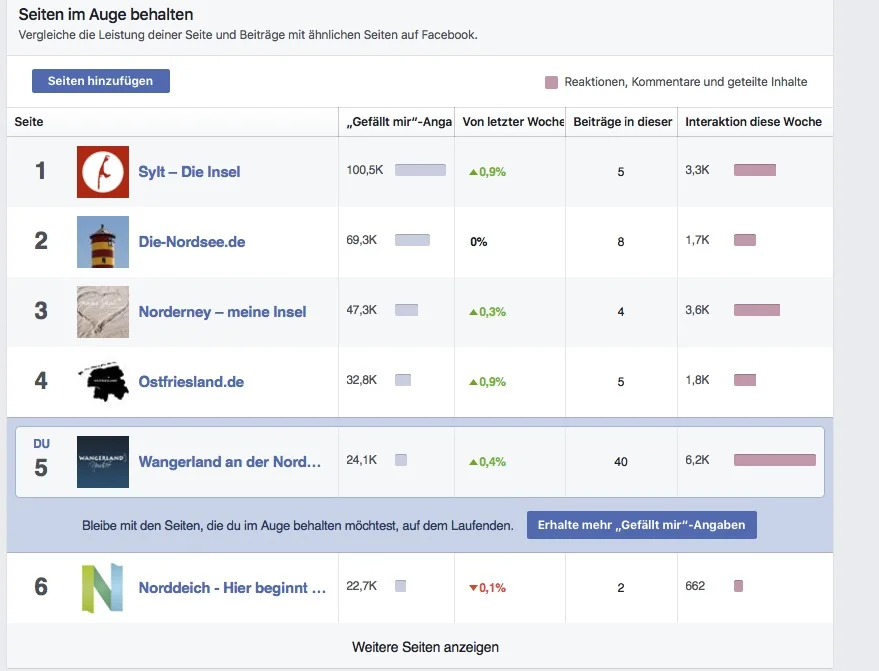Click the interaction bar in the Sylt row
The height and width of the screenshot is (671, 879).
(755, 170)
